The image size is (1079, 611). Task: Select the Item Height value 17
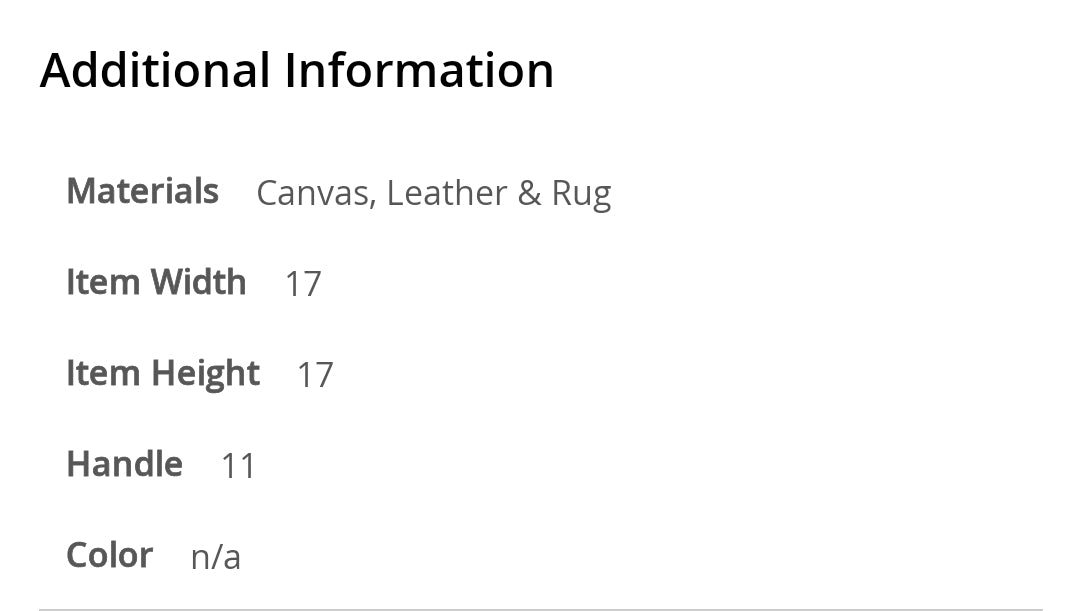[x=315, y=376]
